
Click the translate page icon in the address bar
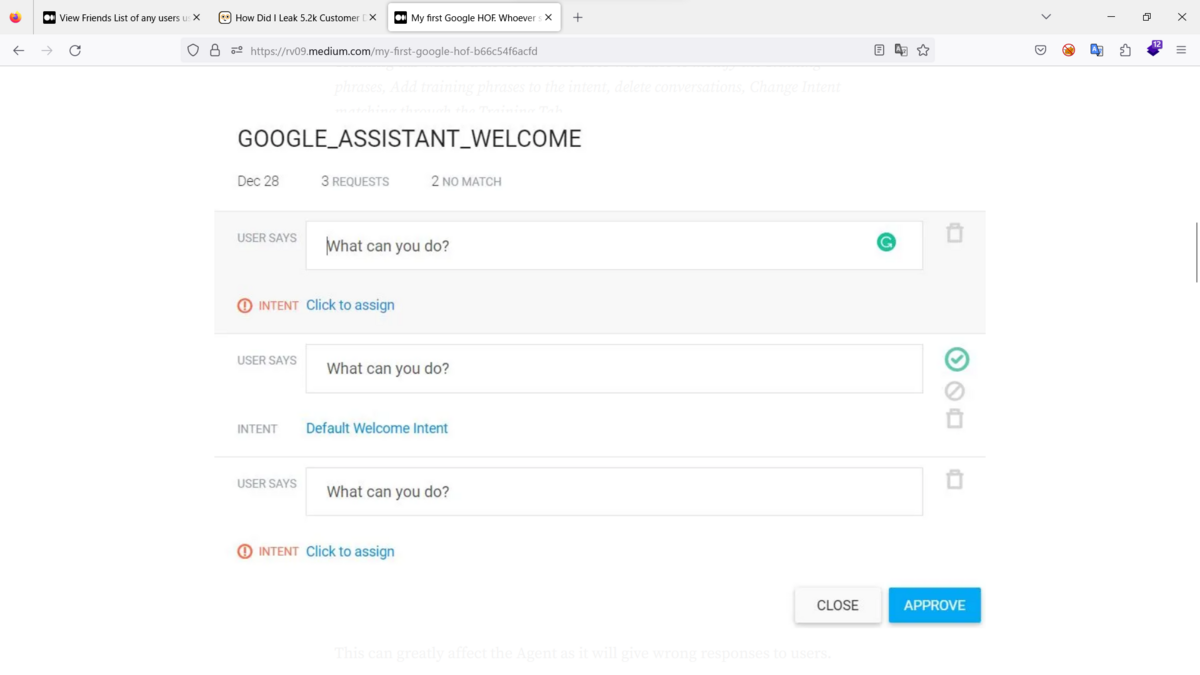tap(901, 50)
